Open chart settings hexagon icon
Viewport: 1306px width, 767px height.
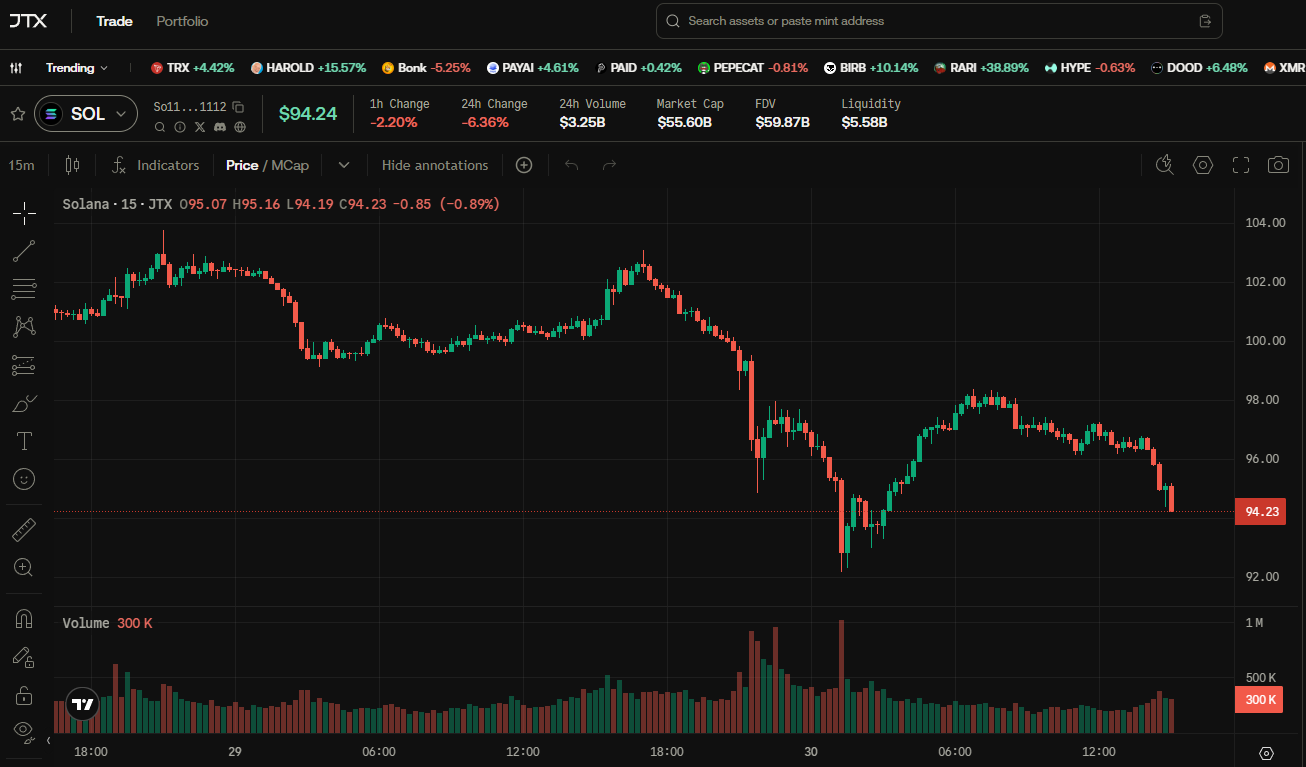(1203, 165)
